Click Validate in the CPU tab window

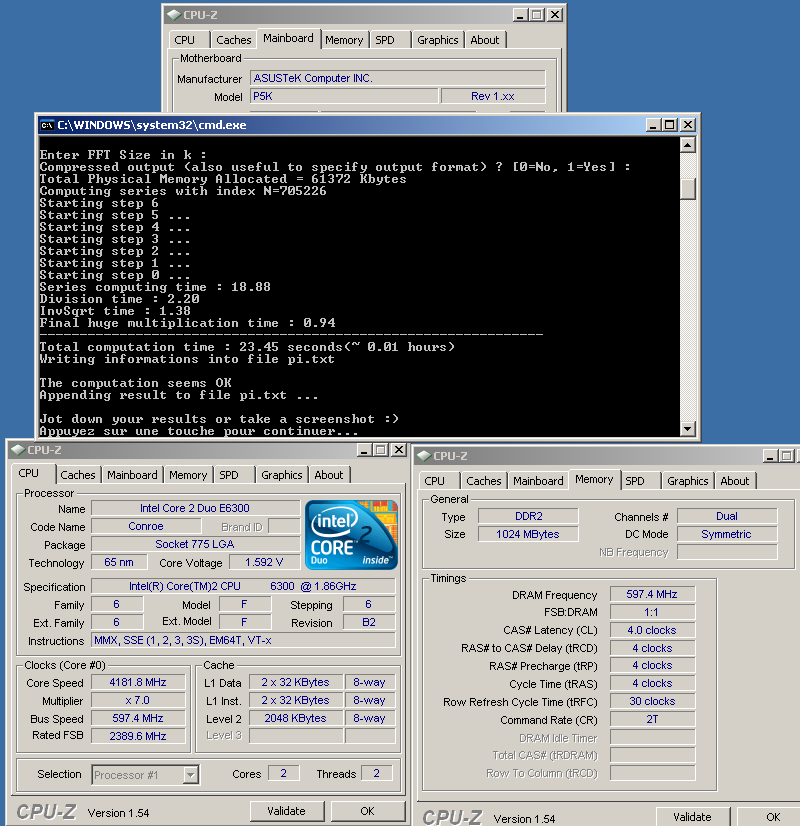coord(287,811)
